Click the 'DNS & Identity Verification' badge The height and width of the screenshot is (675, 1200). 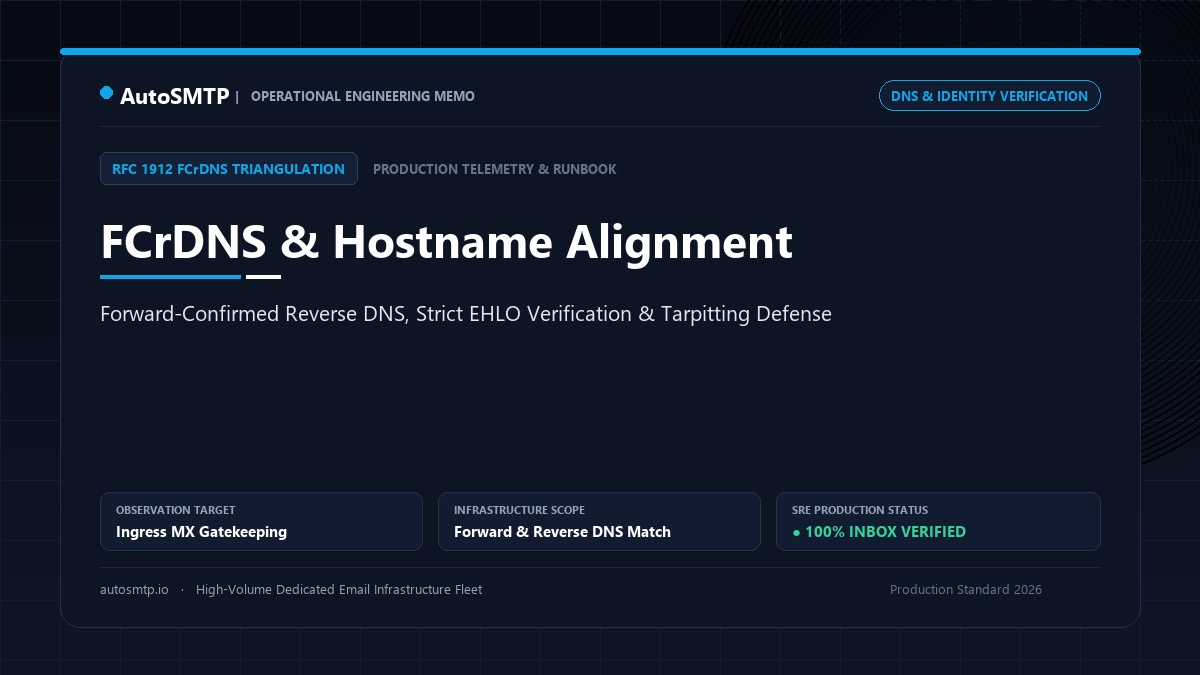[x=989, y=96]
